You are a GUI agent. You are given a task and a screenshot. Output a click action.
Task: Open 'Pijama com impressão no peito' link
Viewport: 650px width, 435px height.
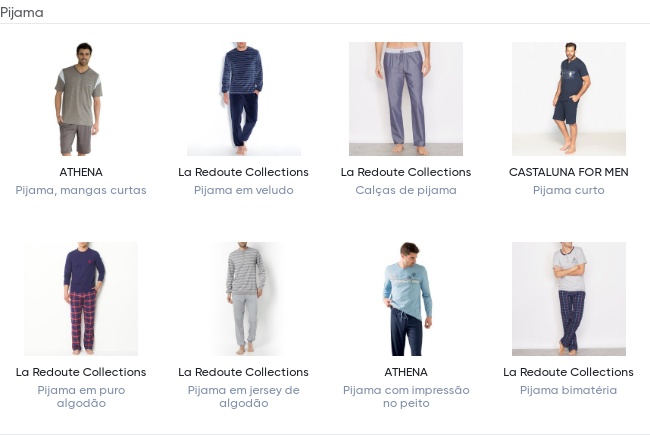[405, 397]
